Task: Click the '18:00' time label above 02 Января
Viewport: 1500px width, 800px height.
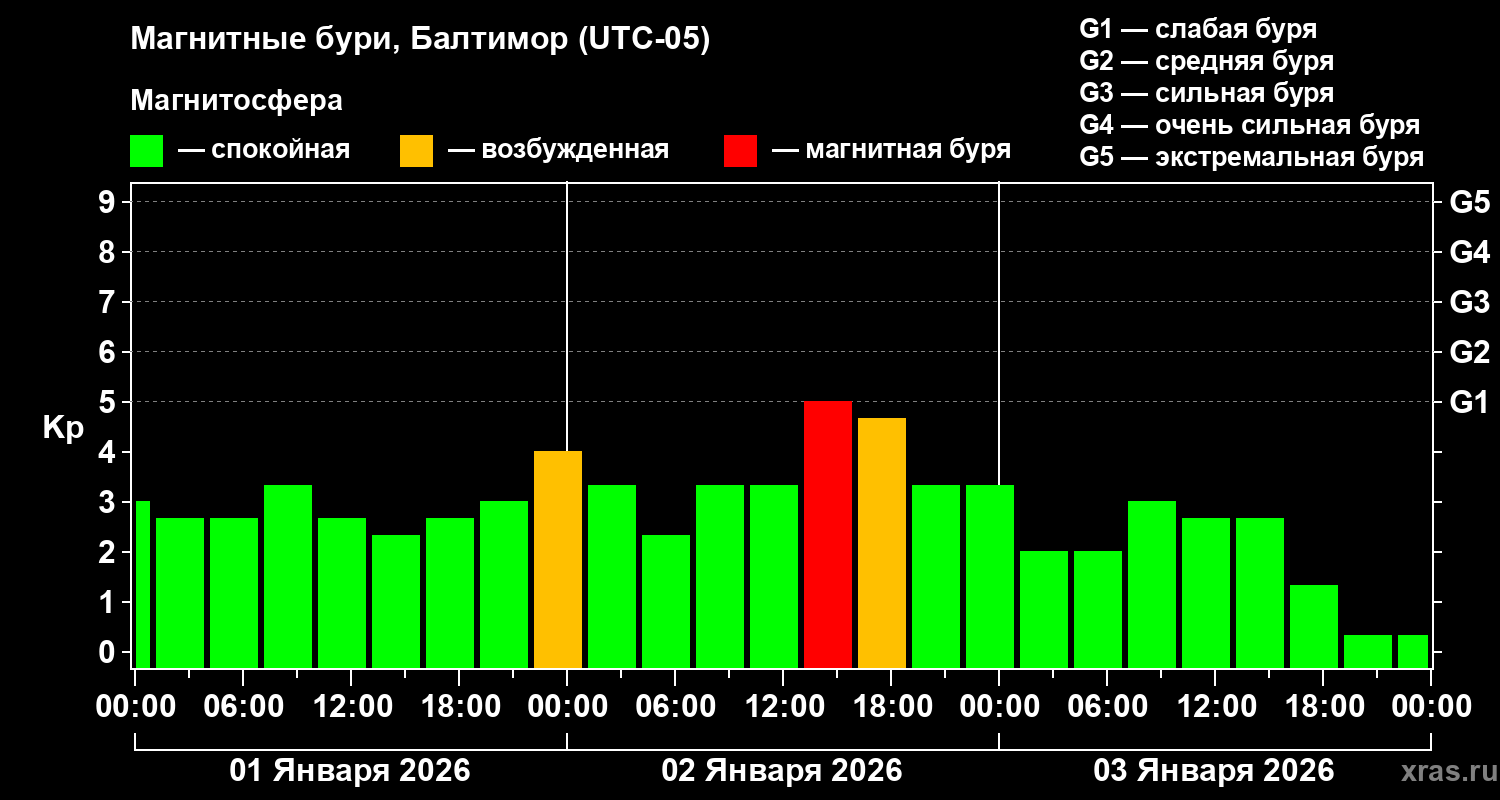Action: 891,707
